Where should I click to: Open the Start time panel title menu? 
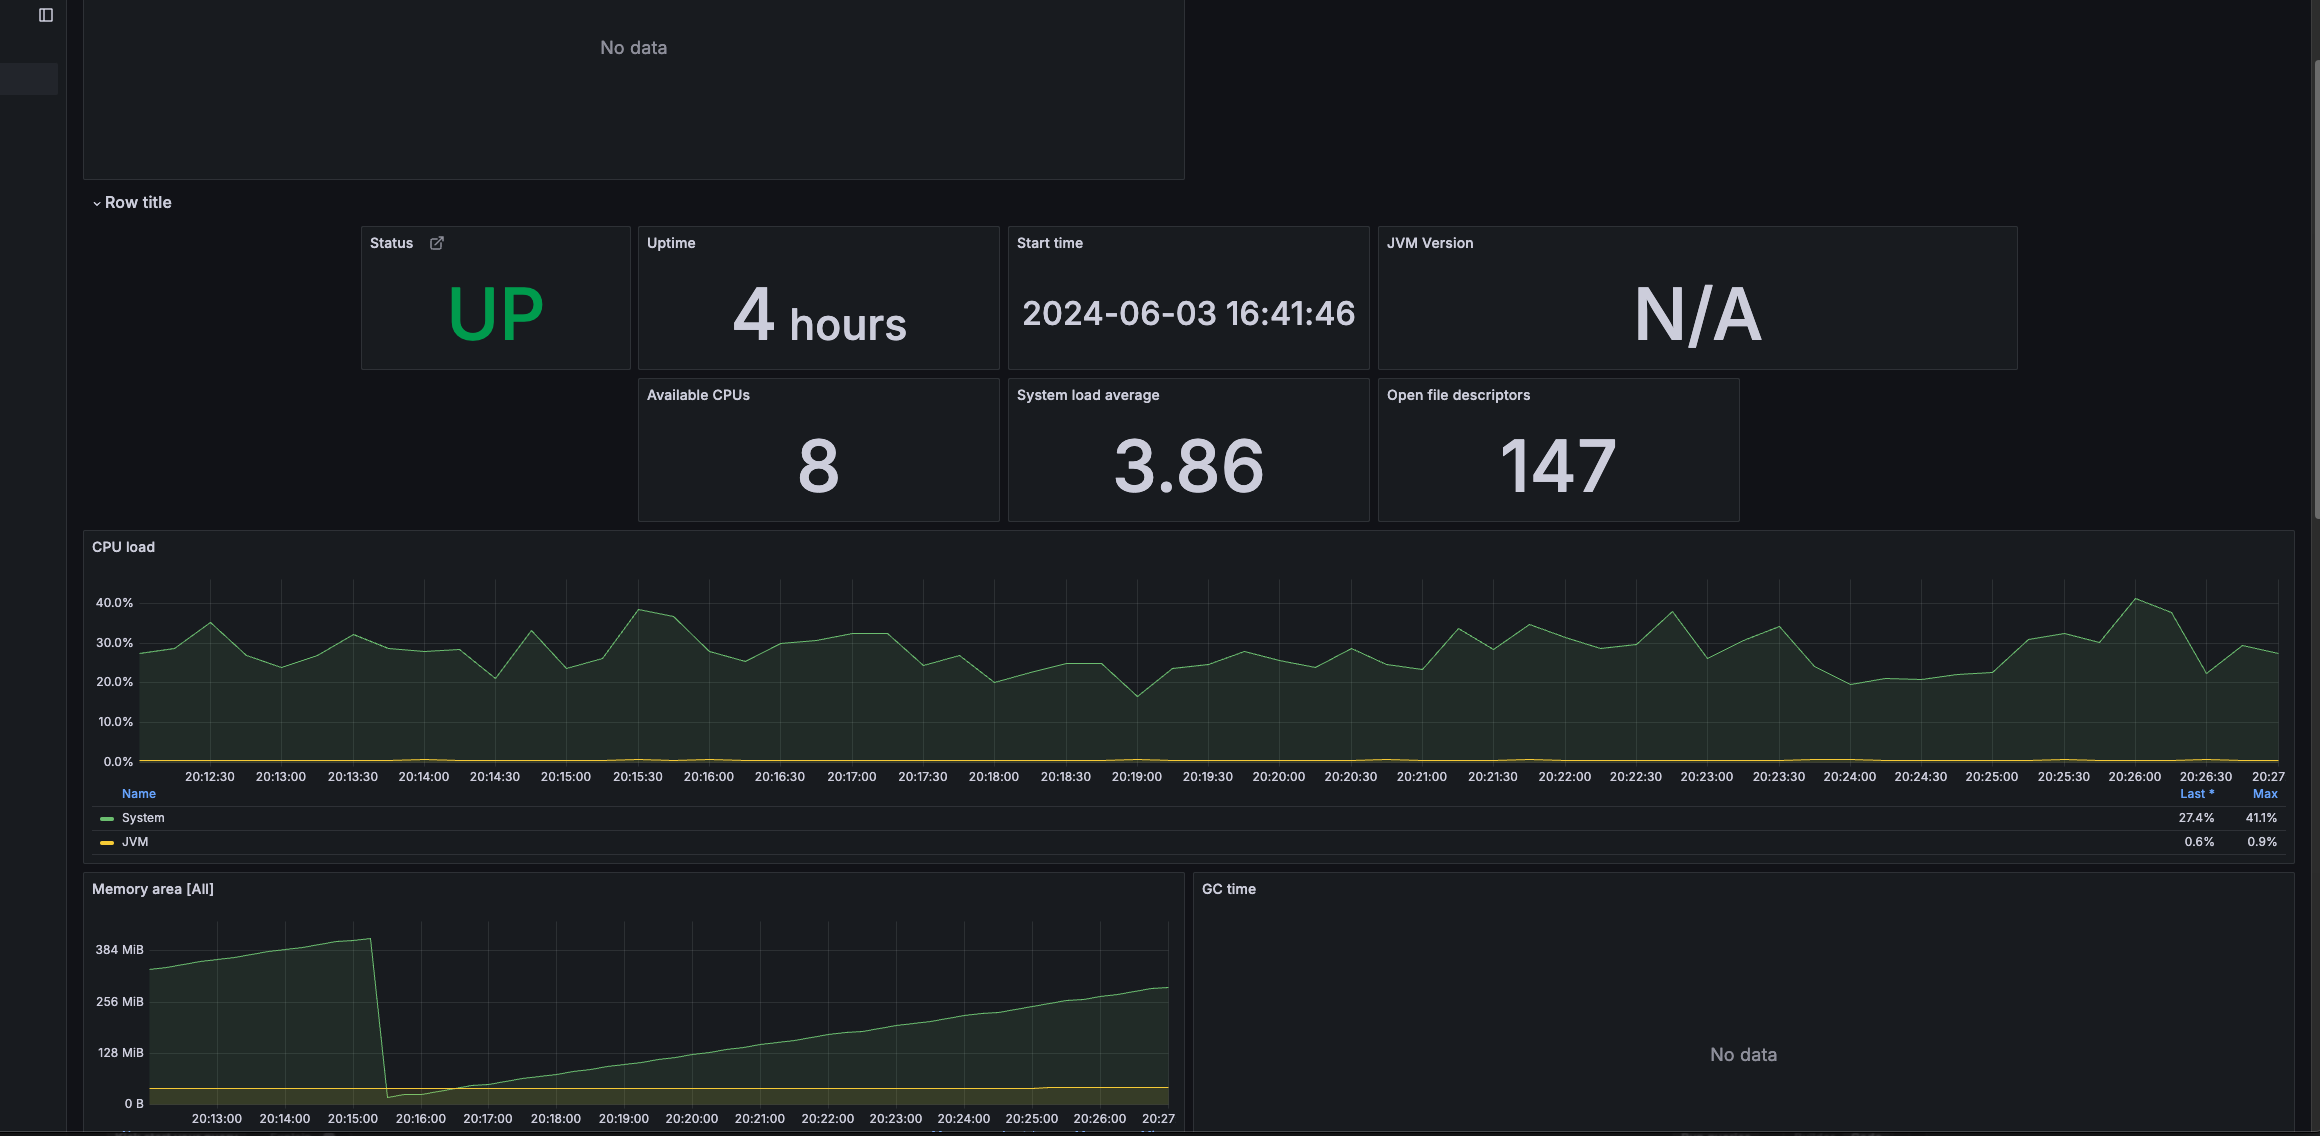1050,243
